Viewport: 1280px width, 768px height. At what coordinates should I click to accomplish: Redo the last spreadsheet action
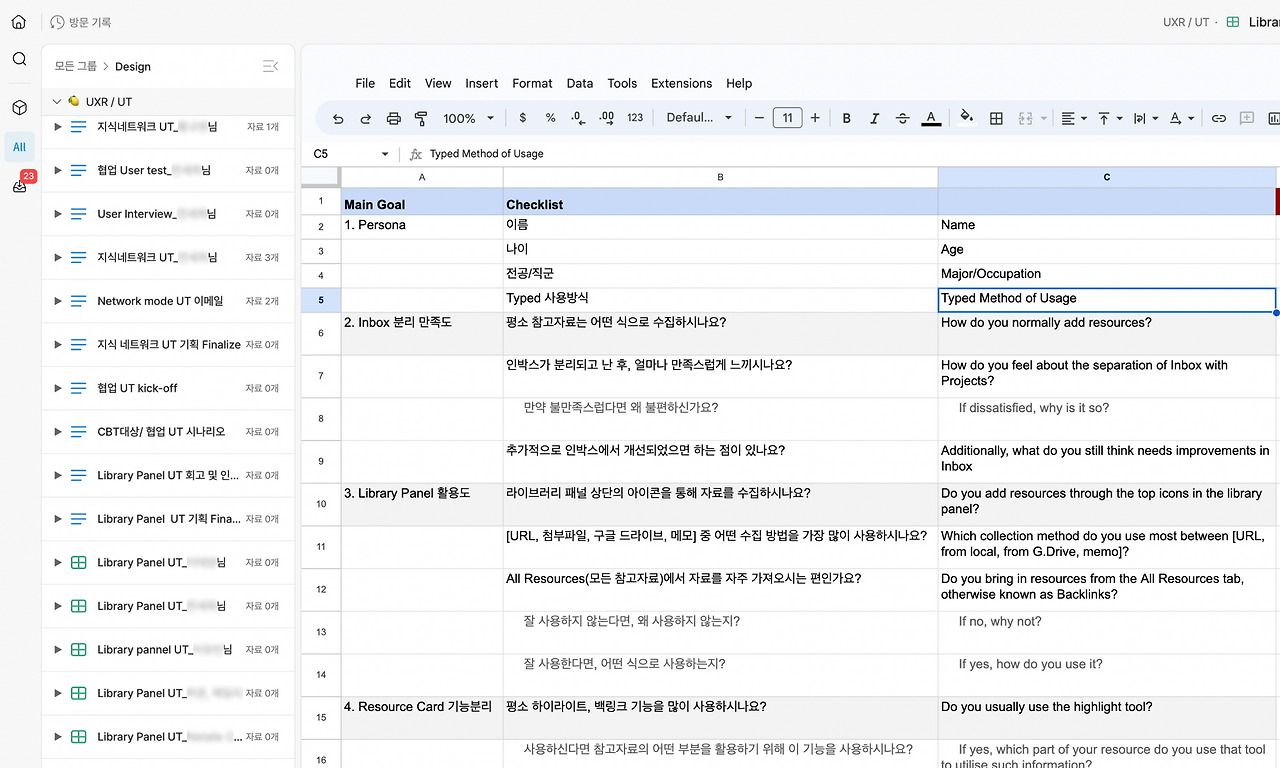pos(366,118)
